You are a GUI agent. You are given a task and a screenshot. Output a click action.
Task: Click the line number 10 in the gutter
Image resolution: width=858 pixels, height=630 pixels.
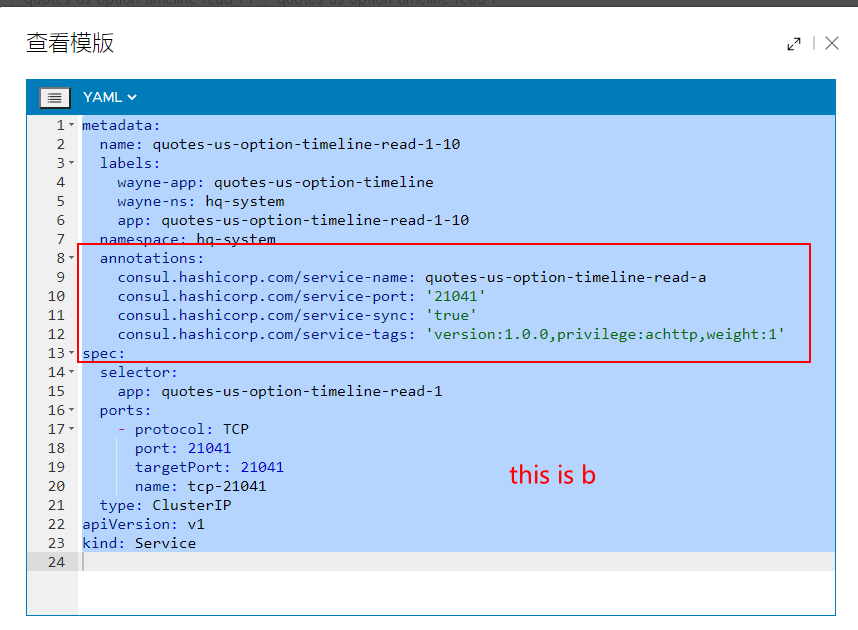point(58,295)
